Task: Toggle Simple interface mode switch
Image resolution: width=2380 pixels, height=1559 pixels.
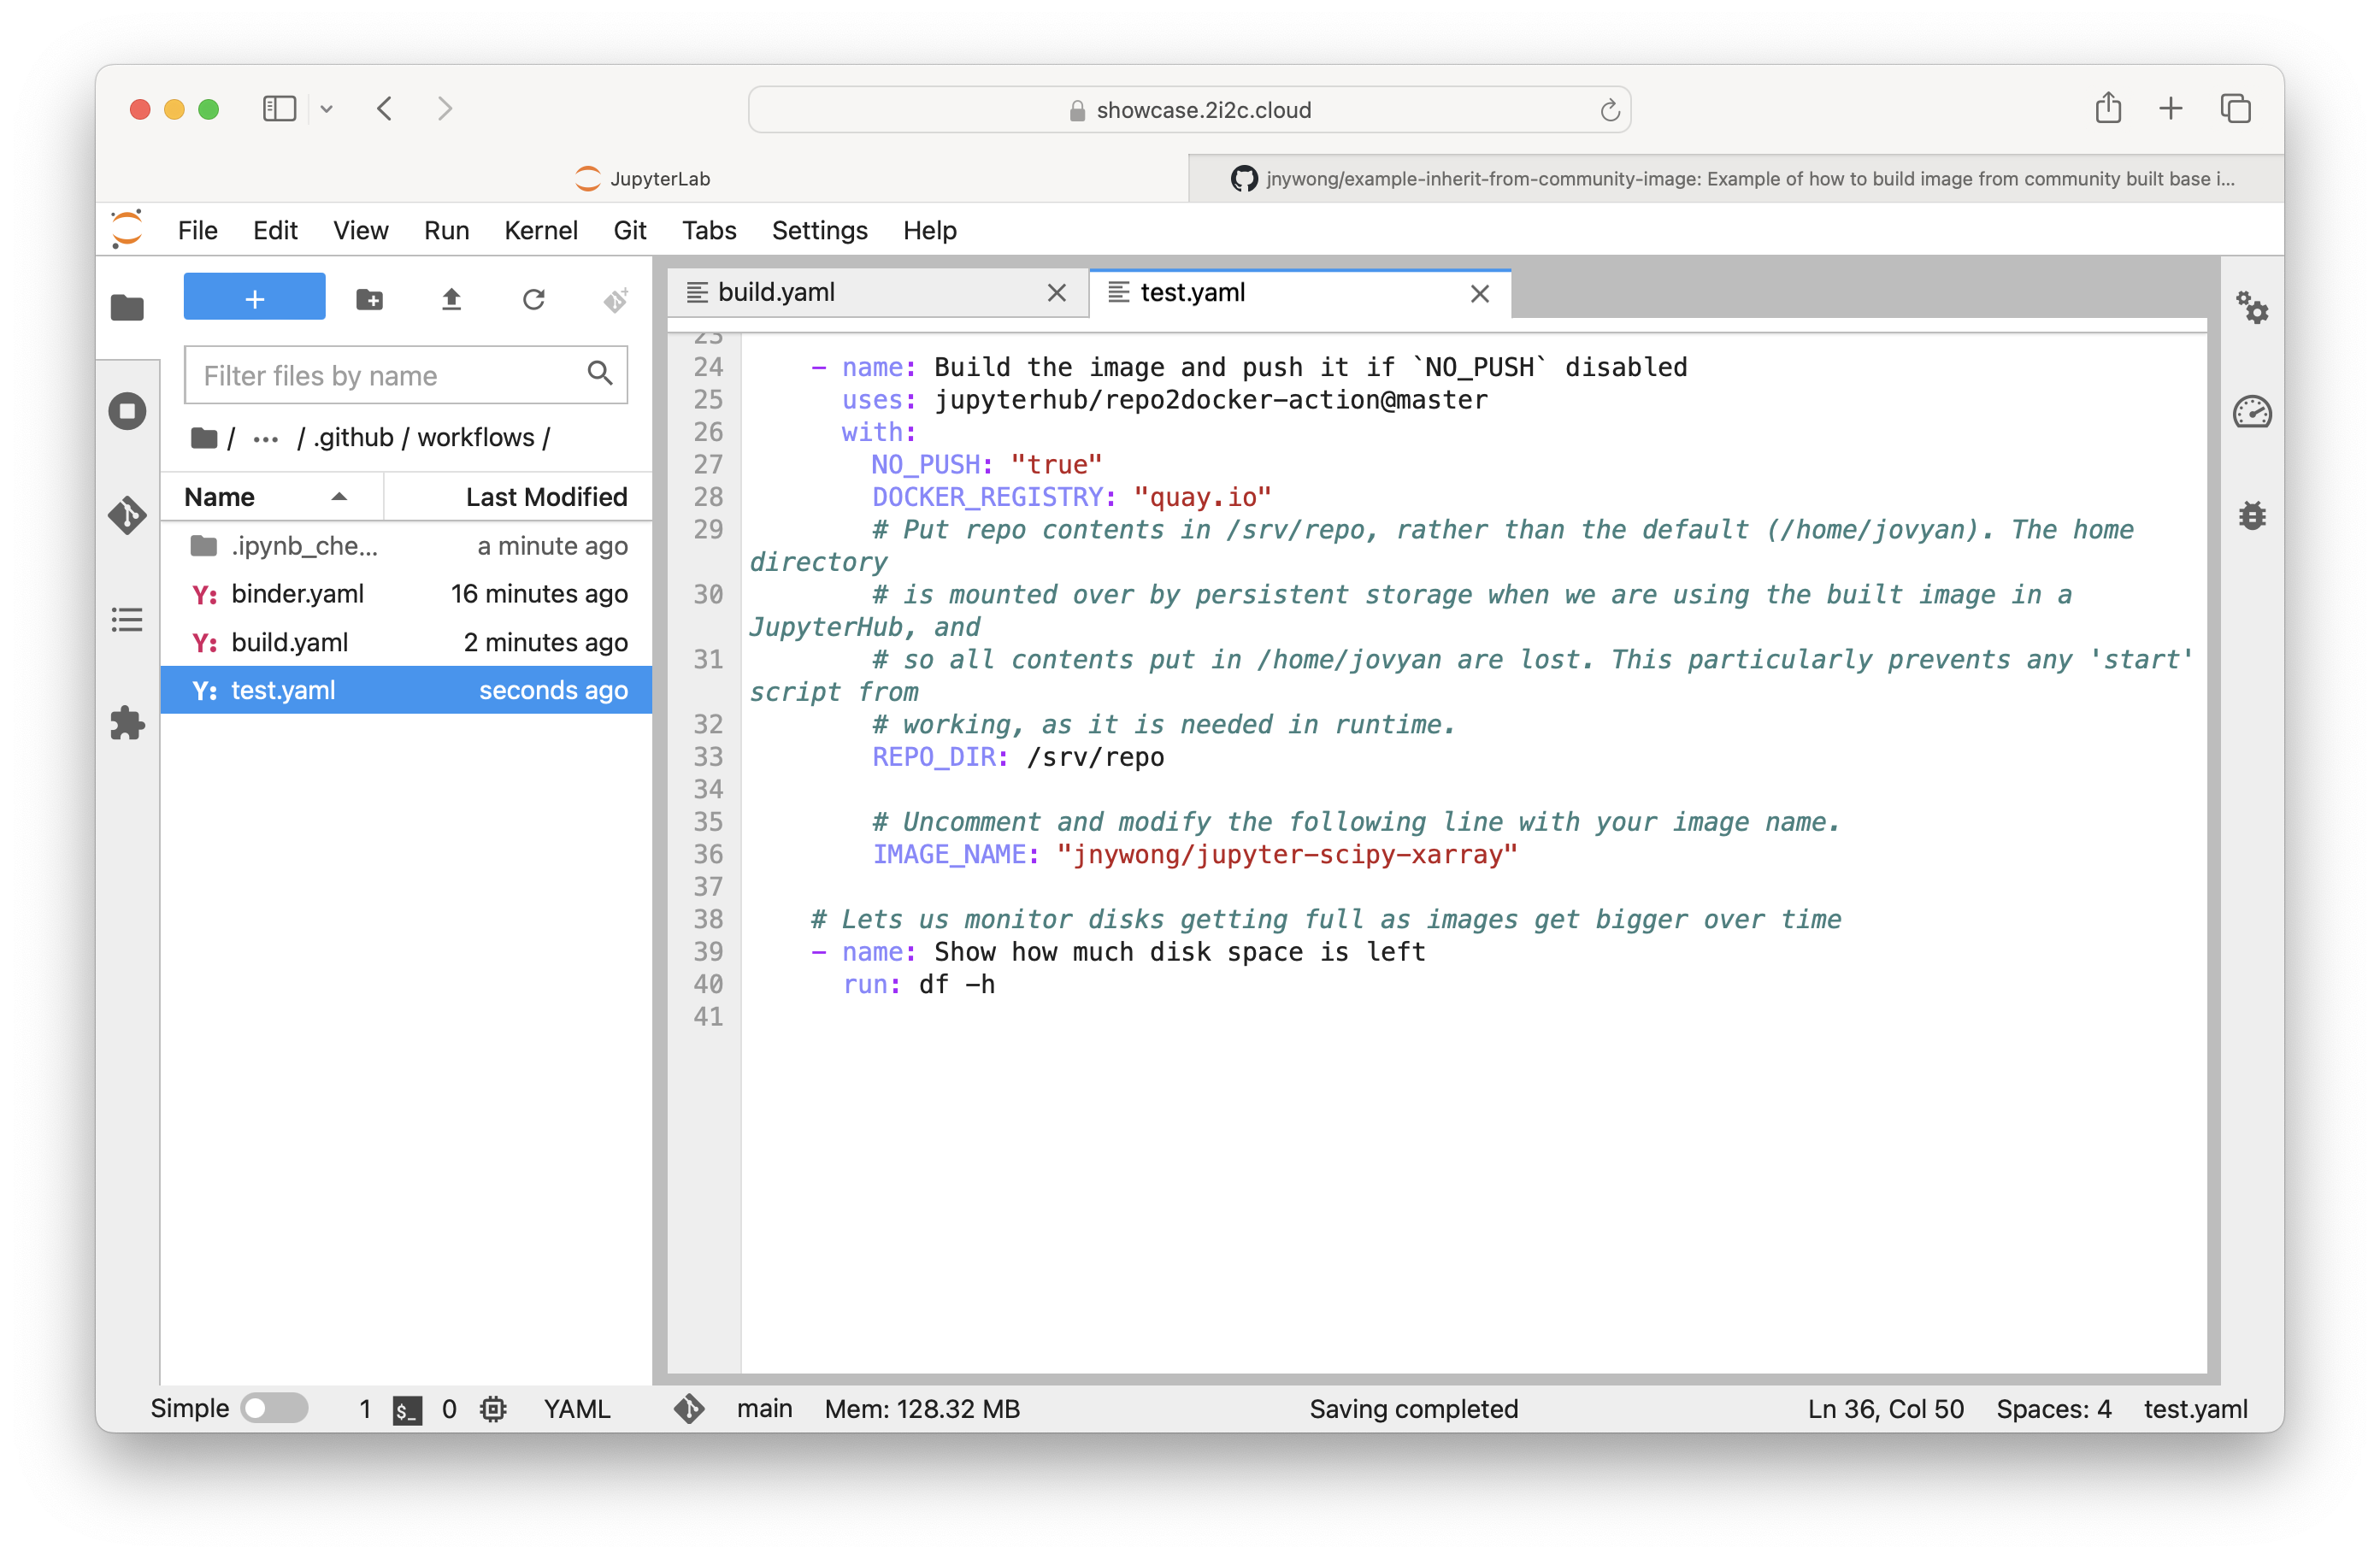Action: tap(275, 1408)
